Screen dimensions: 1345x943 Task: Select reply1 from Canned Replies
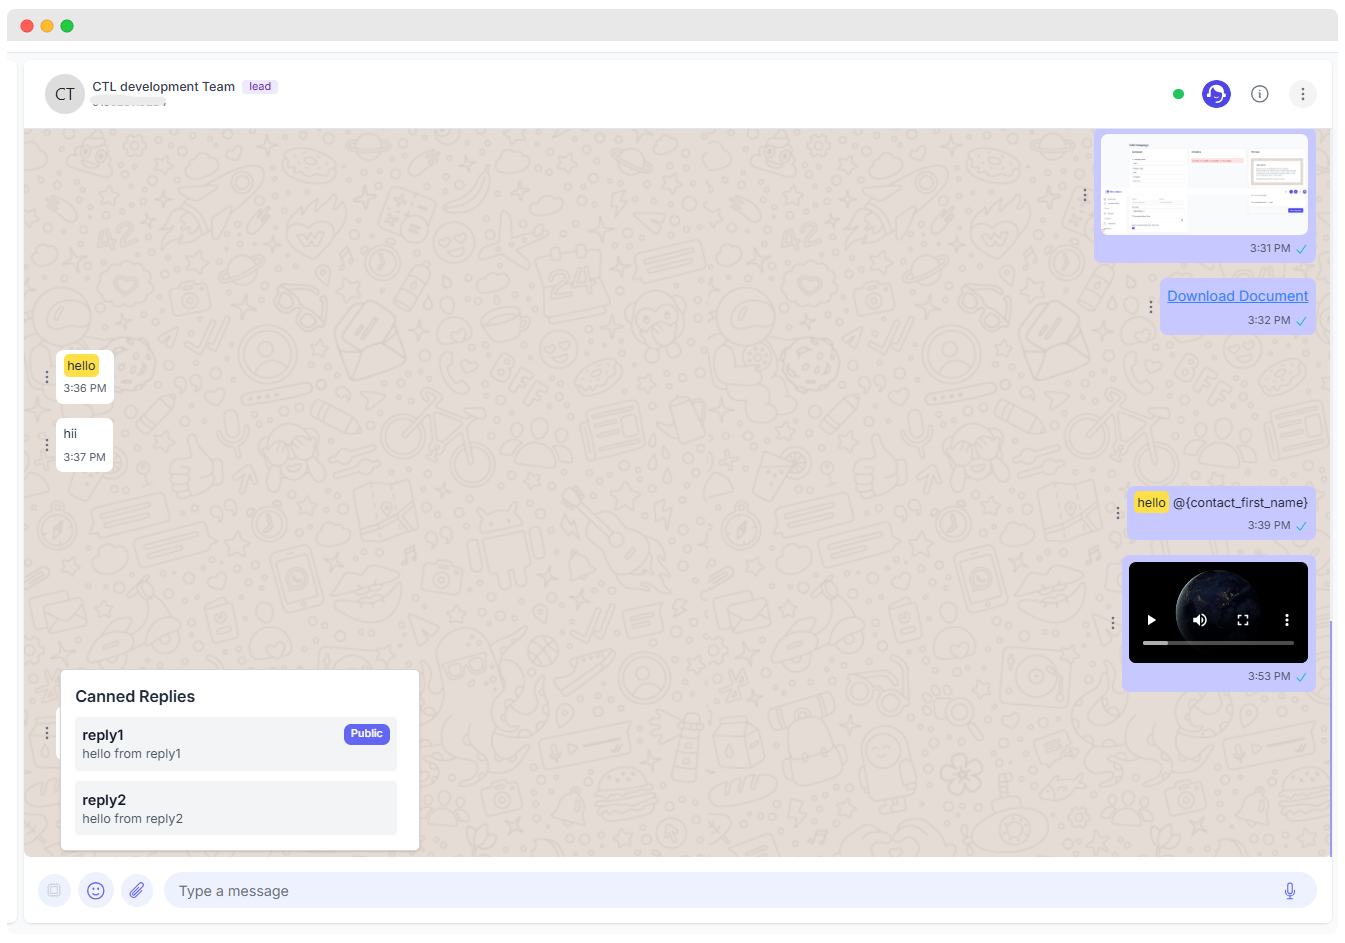pyautogui.click(x=236, y=743)
